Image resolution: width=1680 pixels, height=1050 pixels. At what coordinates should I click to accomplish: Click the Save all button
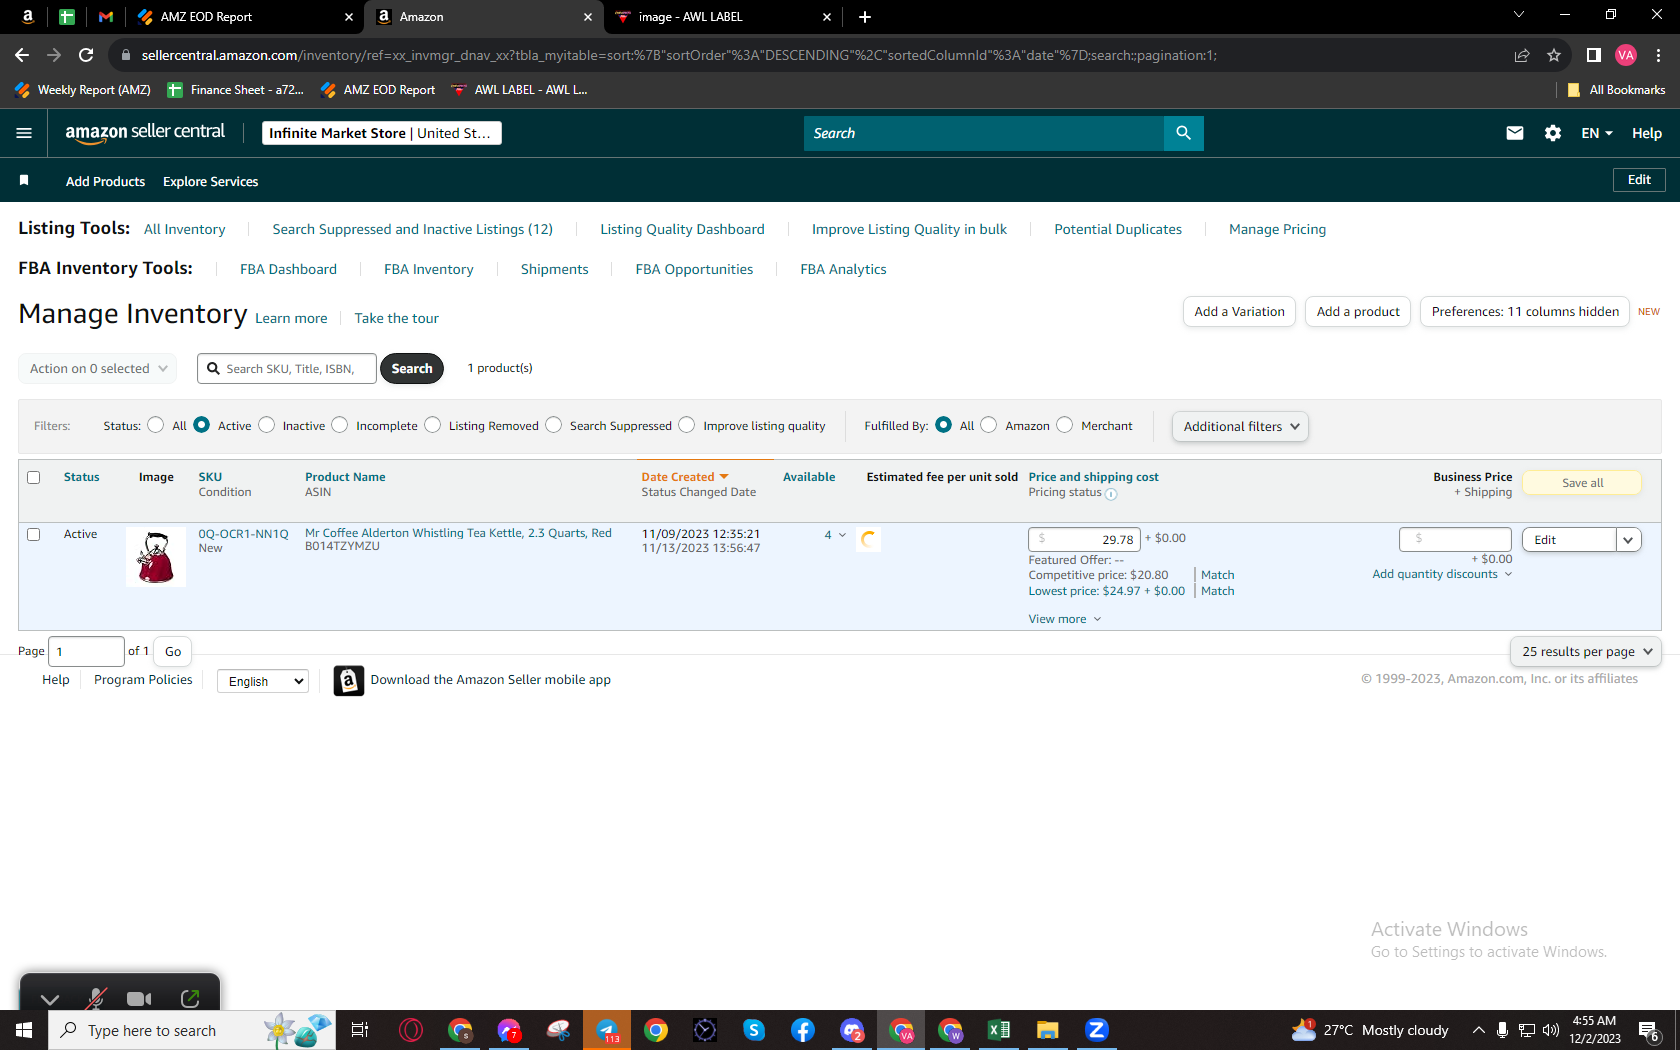point(1582,483)
